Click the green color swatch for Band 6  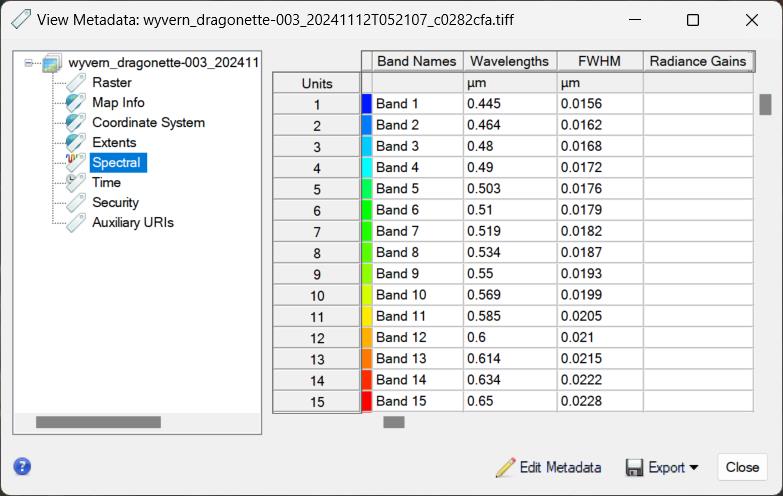[x=367, y=210]
